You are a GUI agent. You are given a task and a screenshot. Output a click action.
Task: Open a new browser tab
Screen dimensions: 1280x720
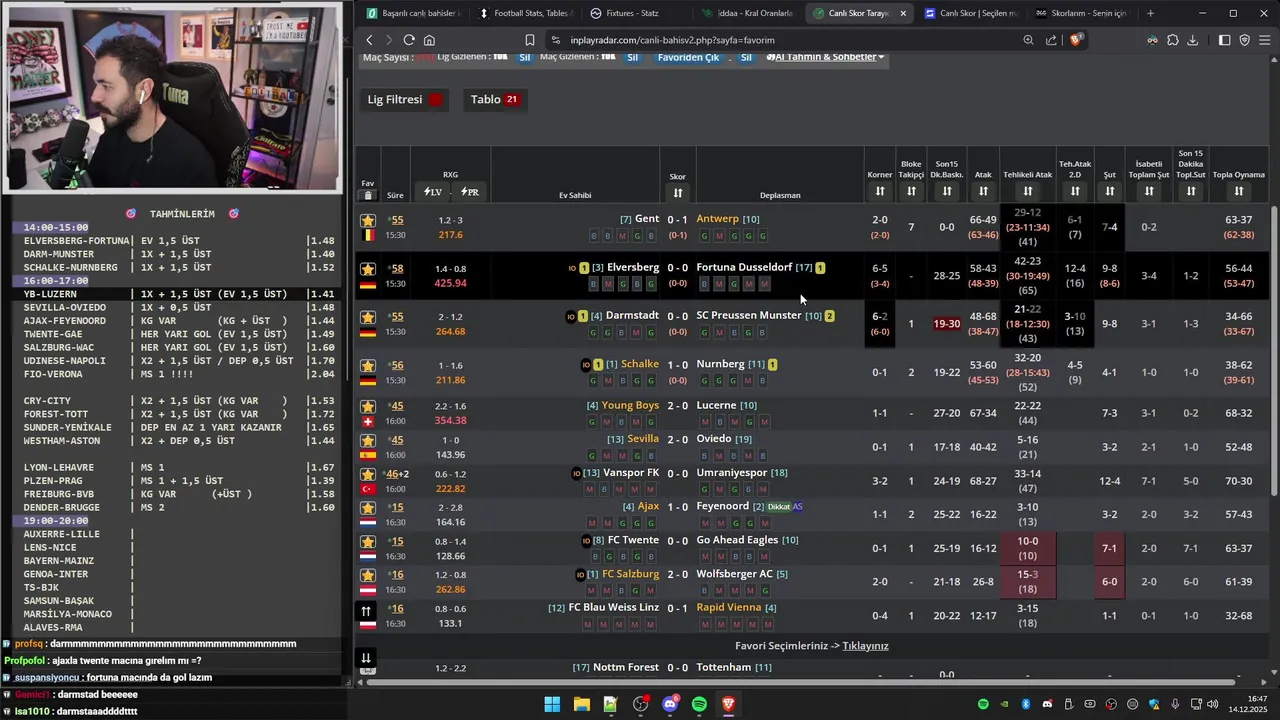pos(1150,13)
